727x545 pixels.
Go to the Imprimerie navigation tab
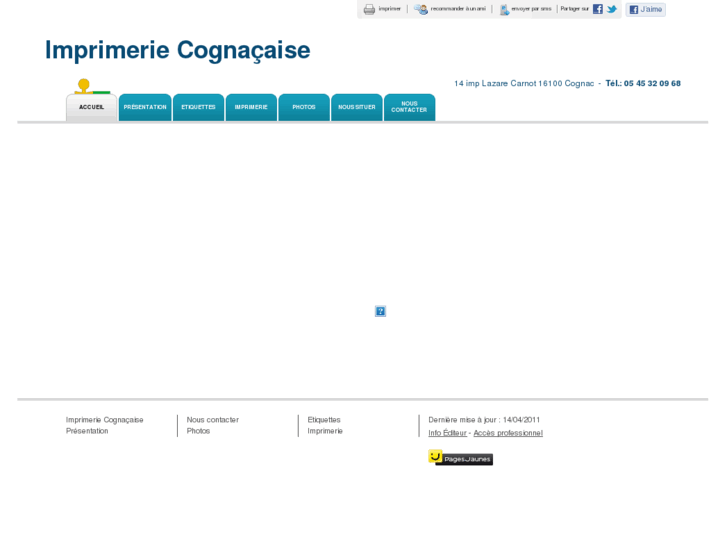pos(251,107)
